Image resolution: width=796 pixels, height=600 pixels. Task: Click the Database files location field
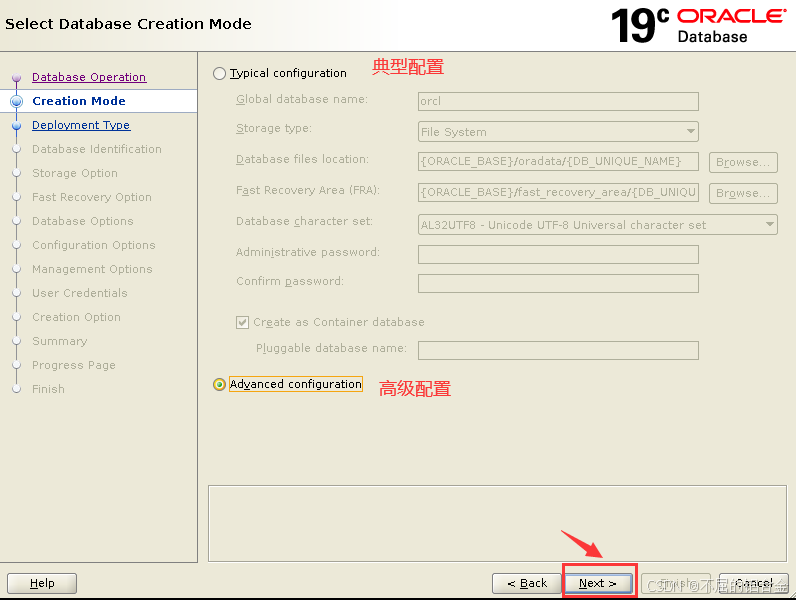558,162
